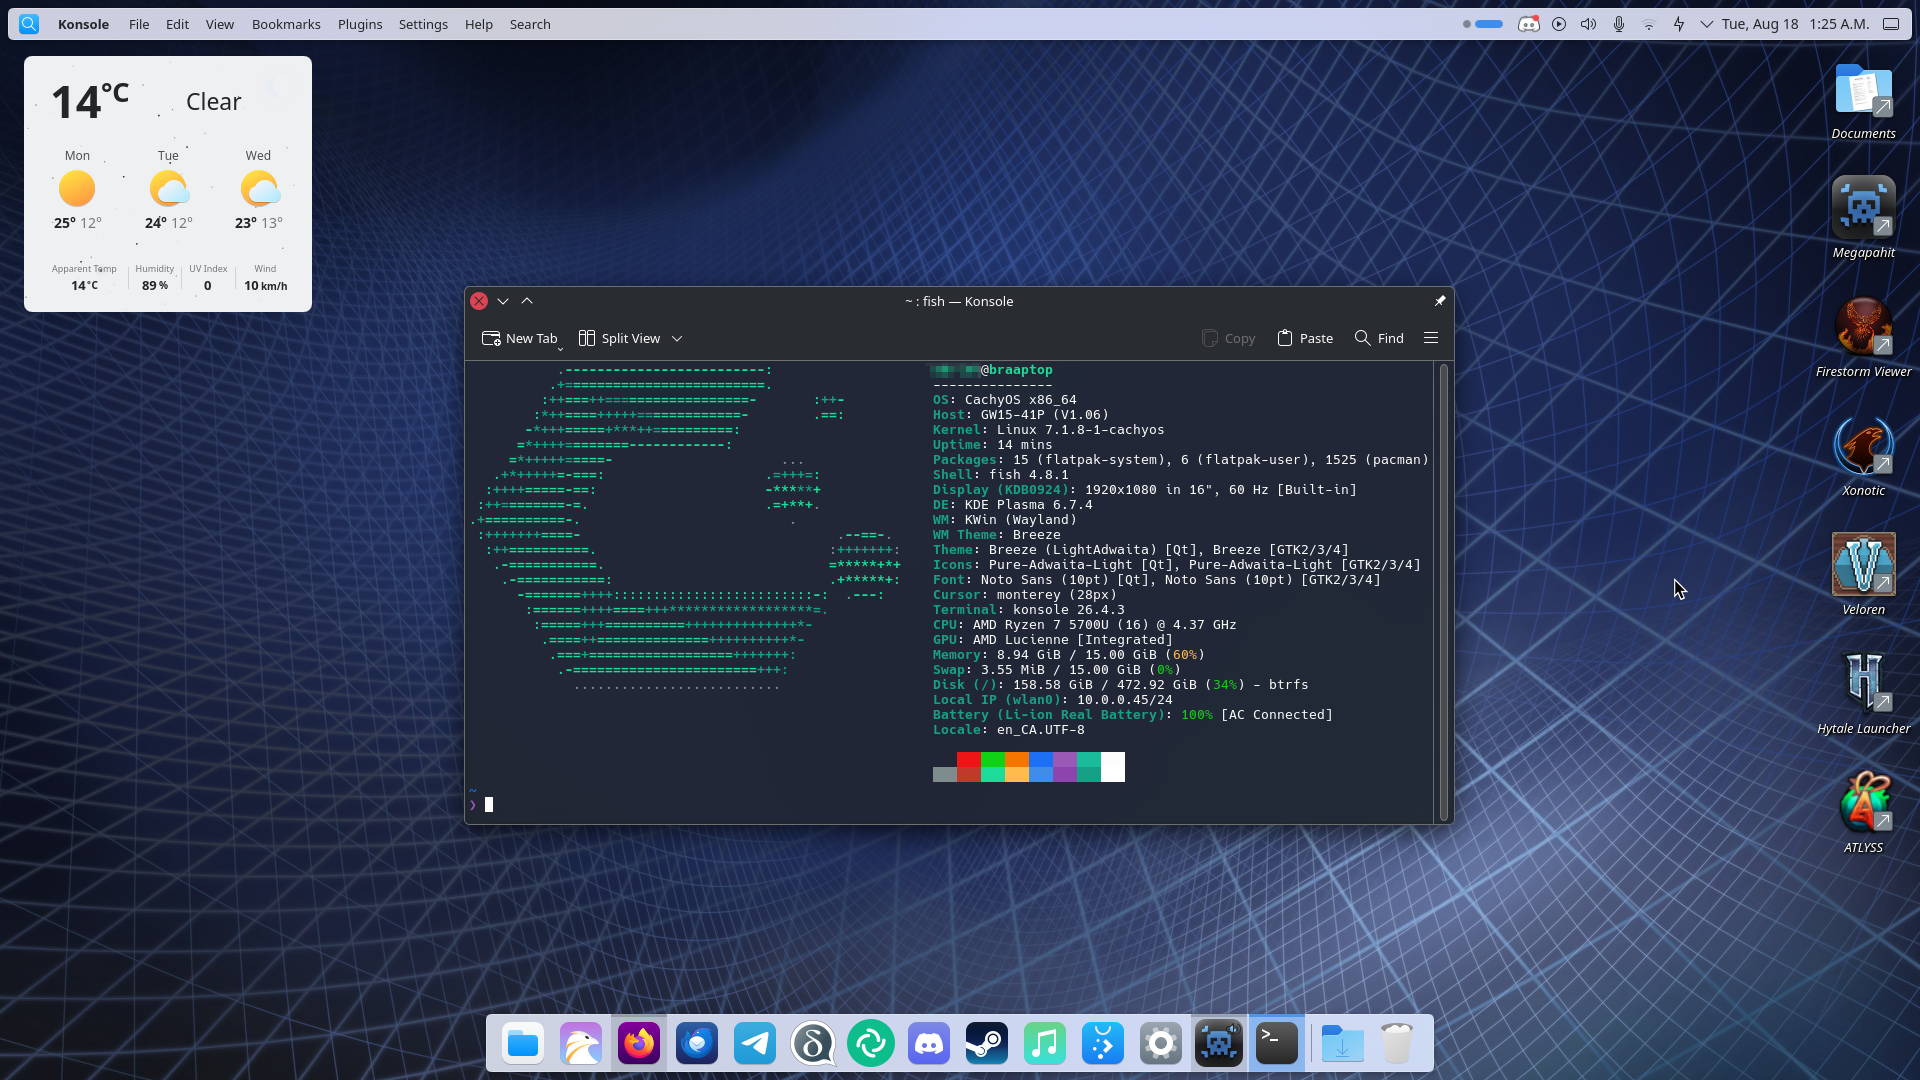Click the Copy toolbar button

pyautogui.click(x=1228, y=338)
